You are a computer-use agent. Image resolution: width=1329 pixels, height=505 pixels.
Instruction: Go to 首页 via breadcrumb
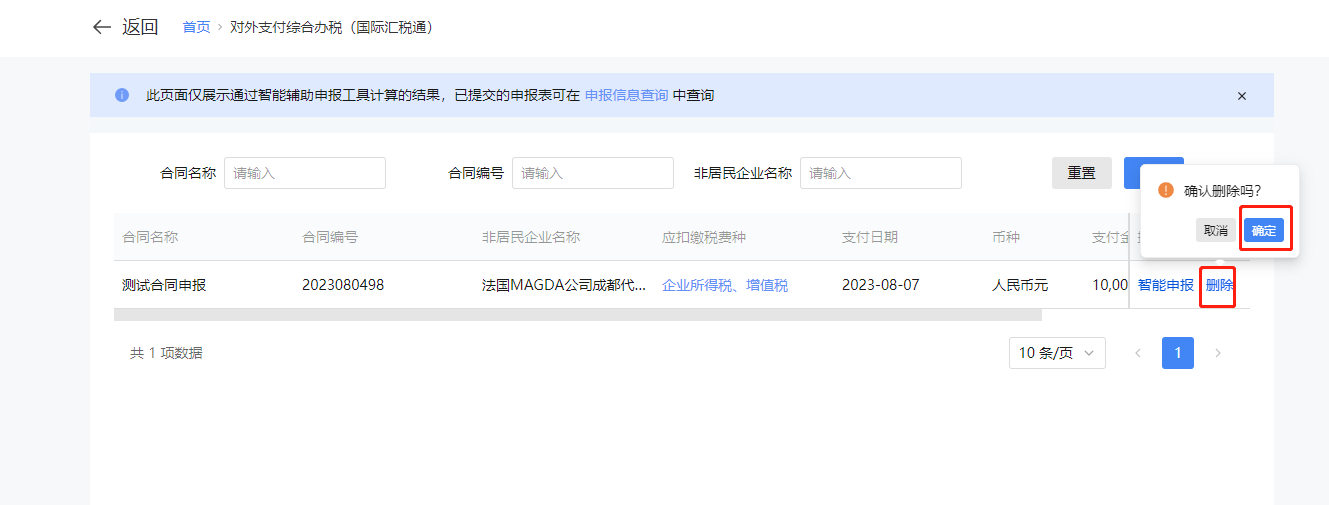[x=196, y=27]
